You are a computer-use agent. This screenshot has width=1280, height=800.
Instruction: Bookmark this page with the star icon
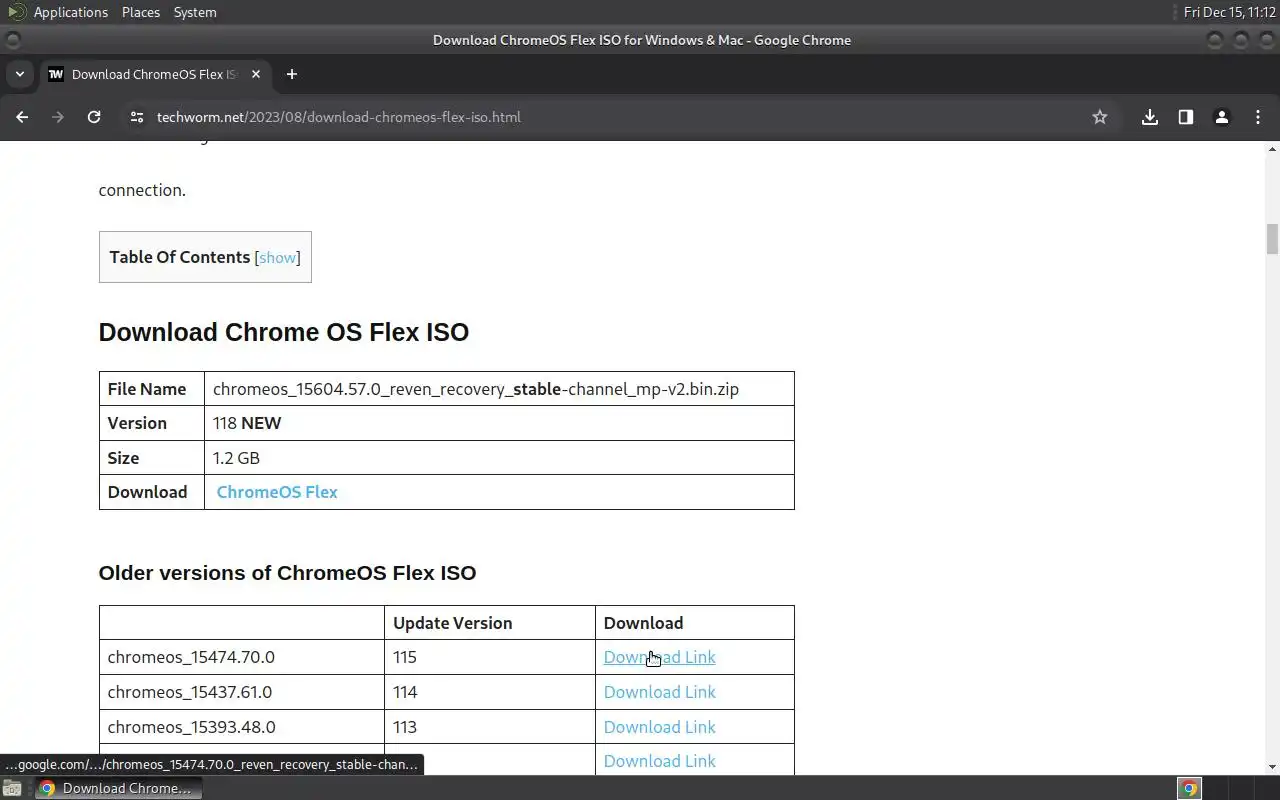coord(1100,117)
